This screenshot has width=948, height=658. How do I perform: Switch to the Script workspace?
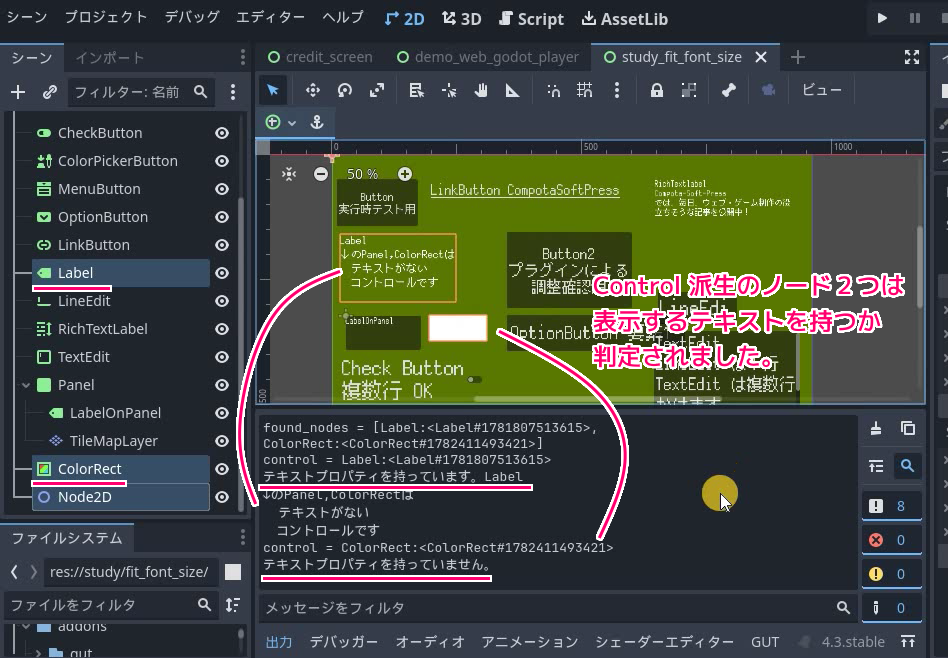tap(531, 19)
